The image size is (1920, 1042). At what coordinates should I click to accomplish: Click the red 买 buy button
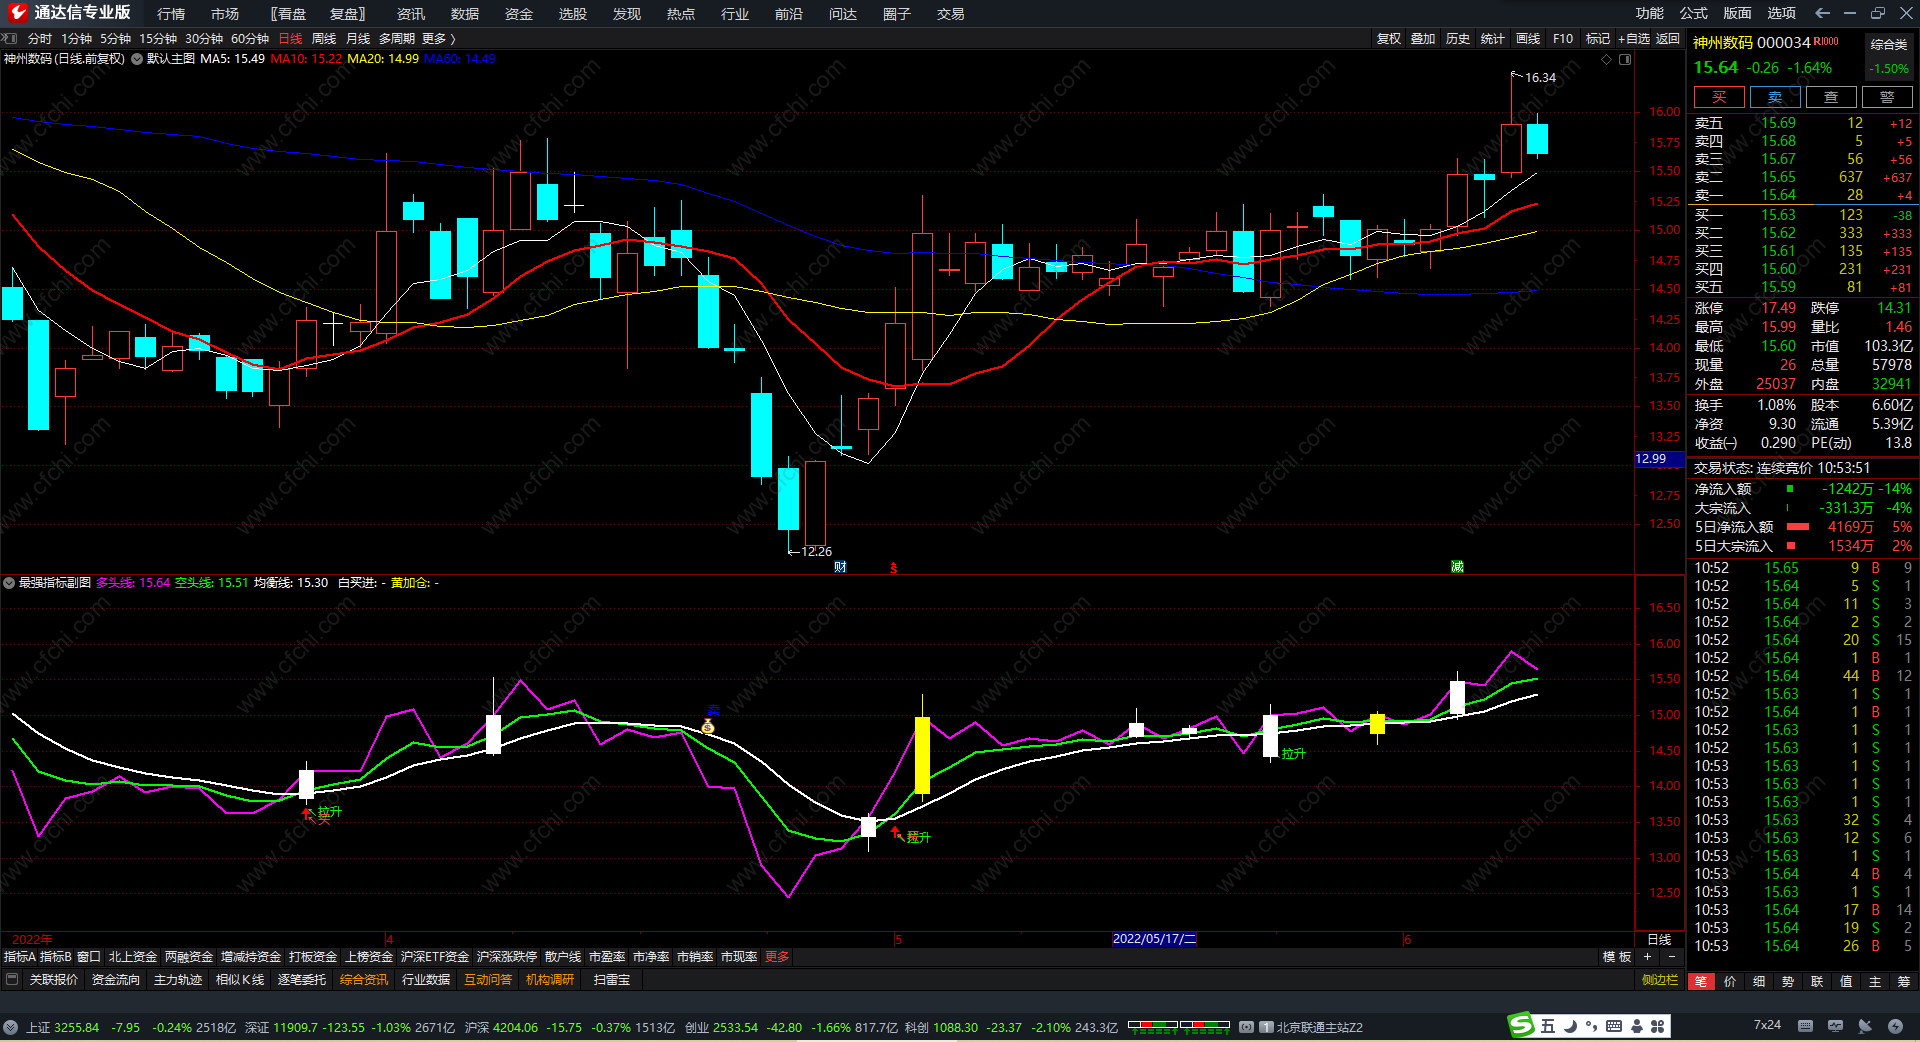click(x=1719, y=97)
